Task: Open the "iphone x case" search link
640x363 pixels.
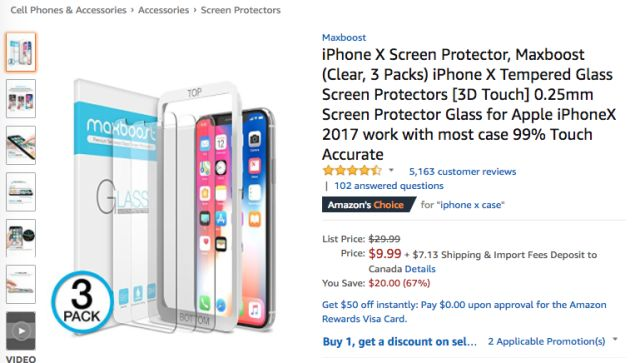Action: coord(471,205)
